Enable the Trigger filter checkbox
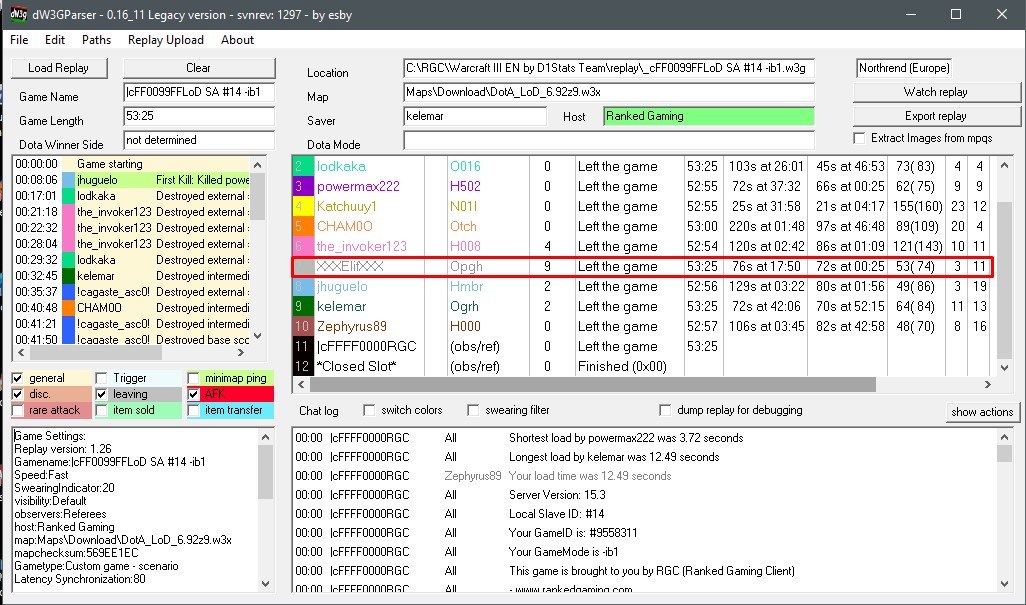Viewport: 1026px width, 605px height. click(x=101, y=378)
